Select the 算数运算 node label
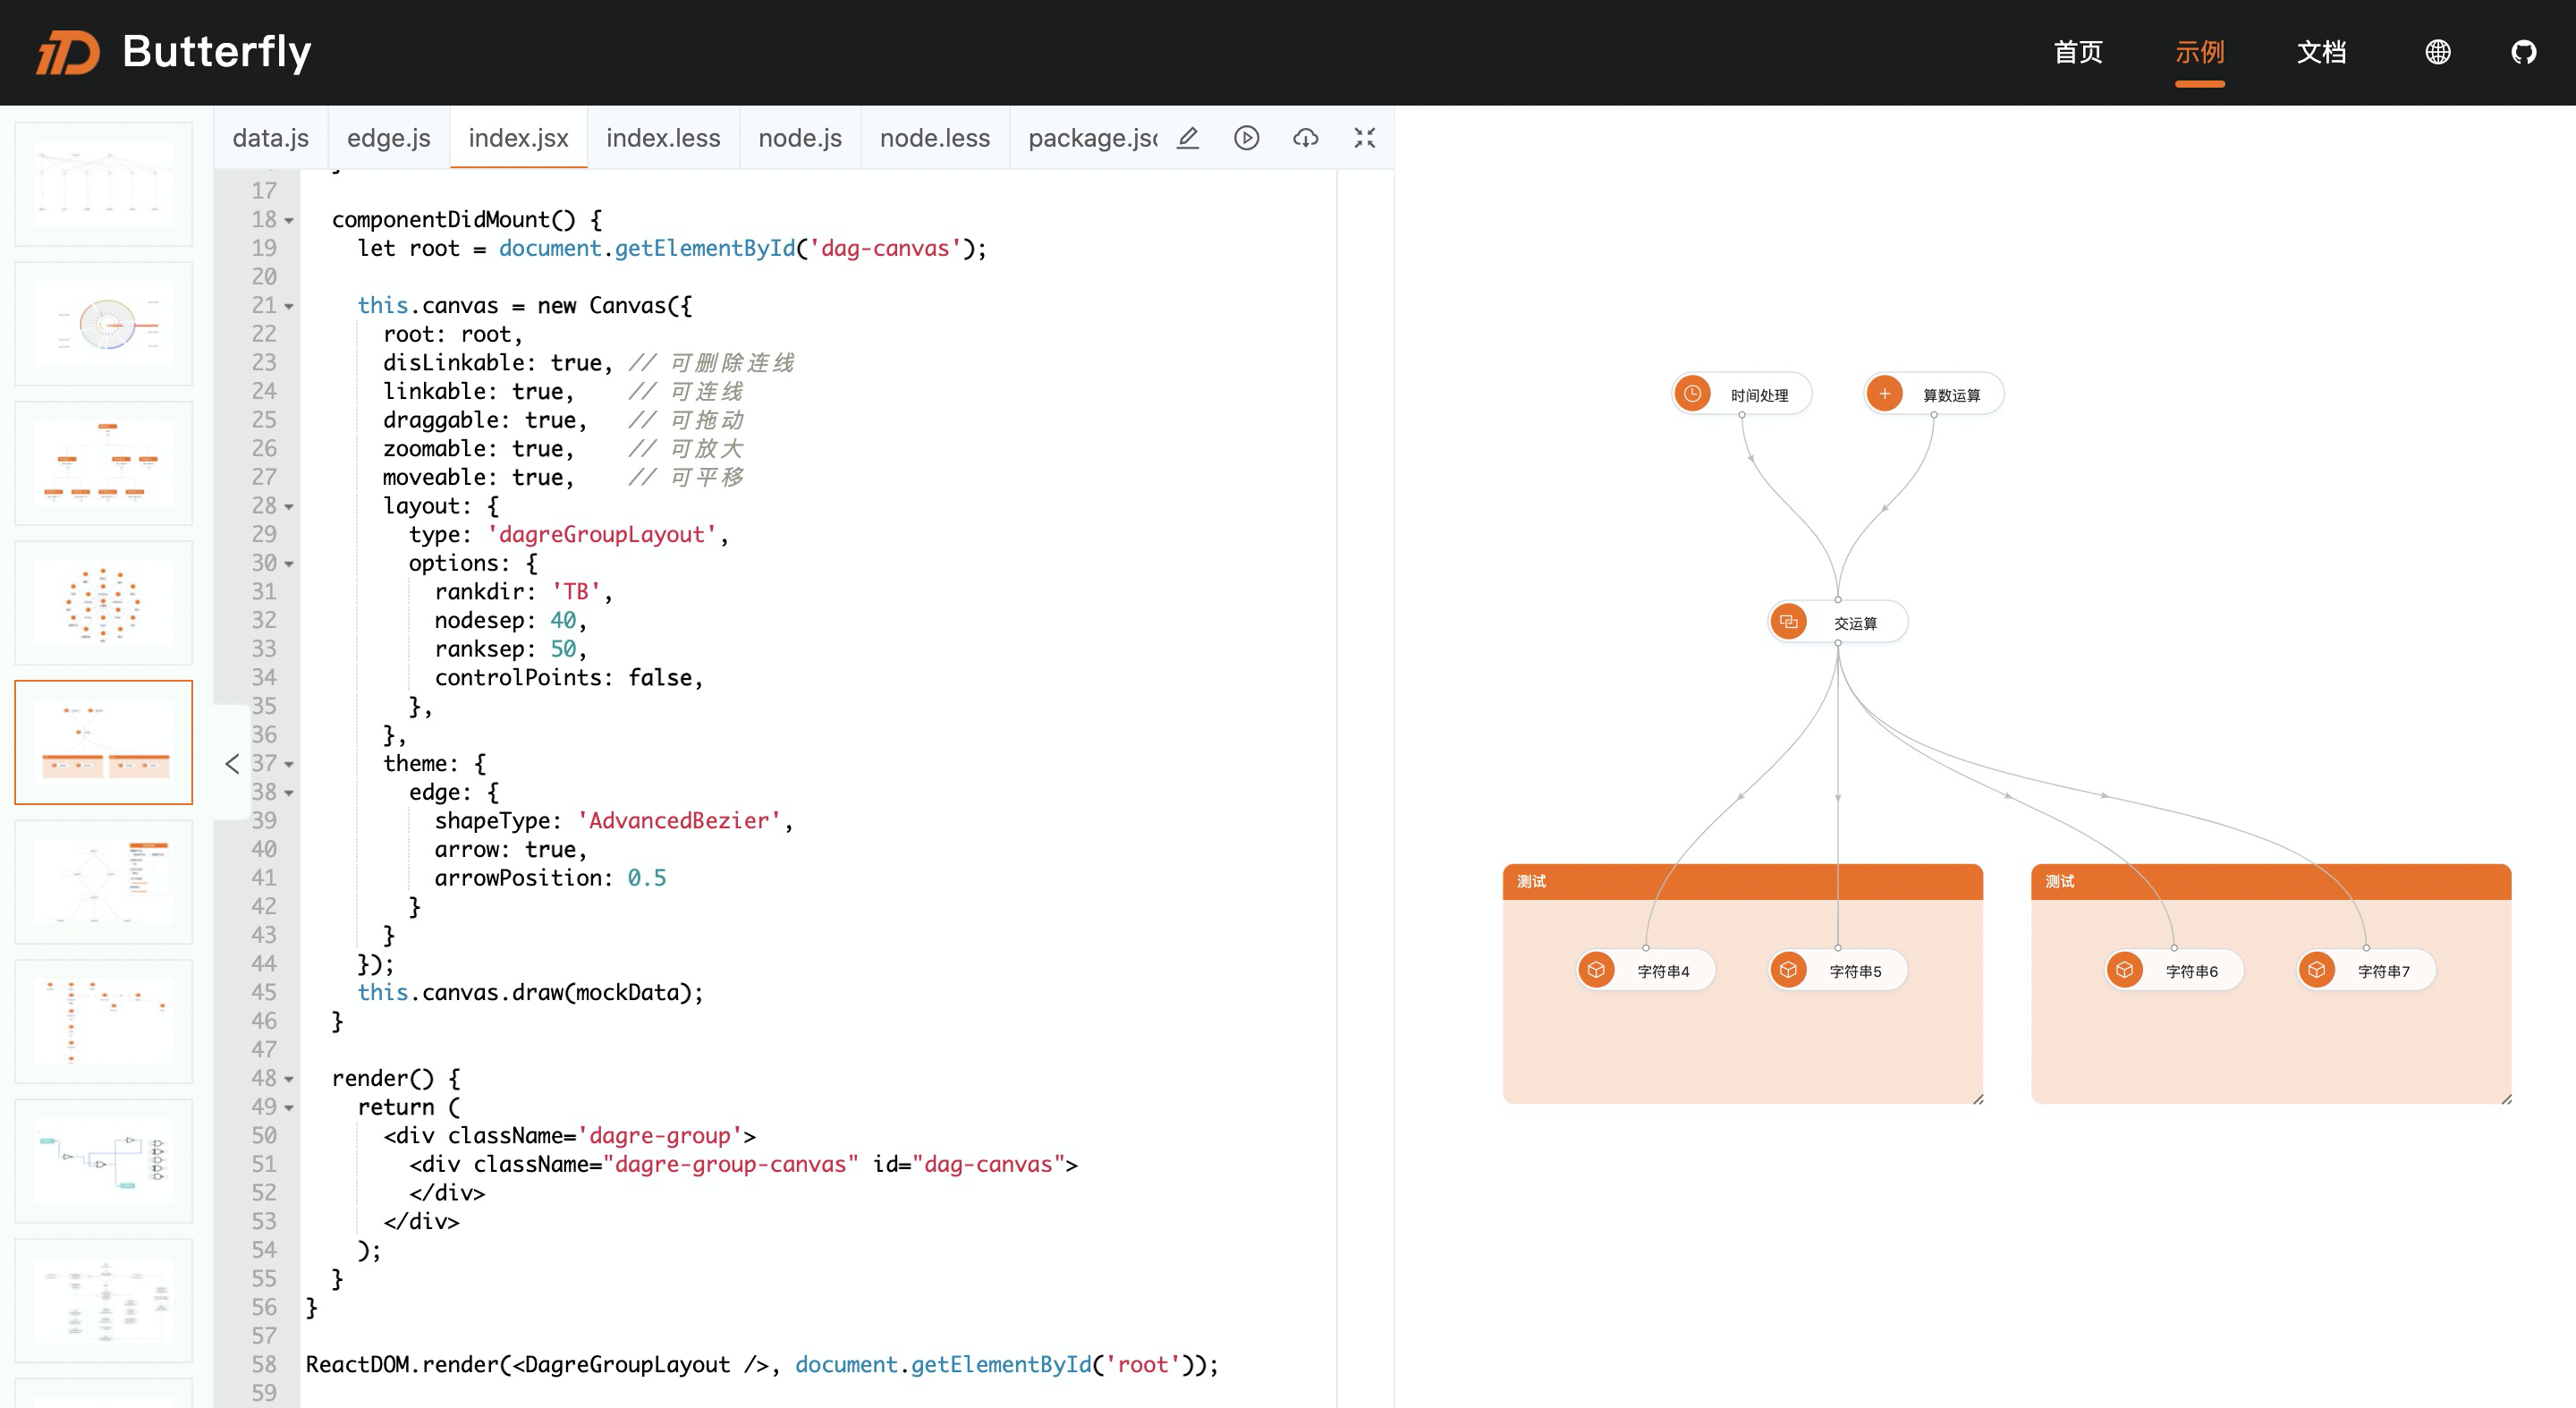 click(1952, 396)
